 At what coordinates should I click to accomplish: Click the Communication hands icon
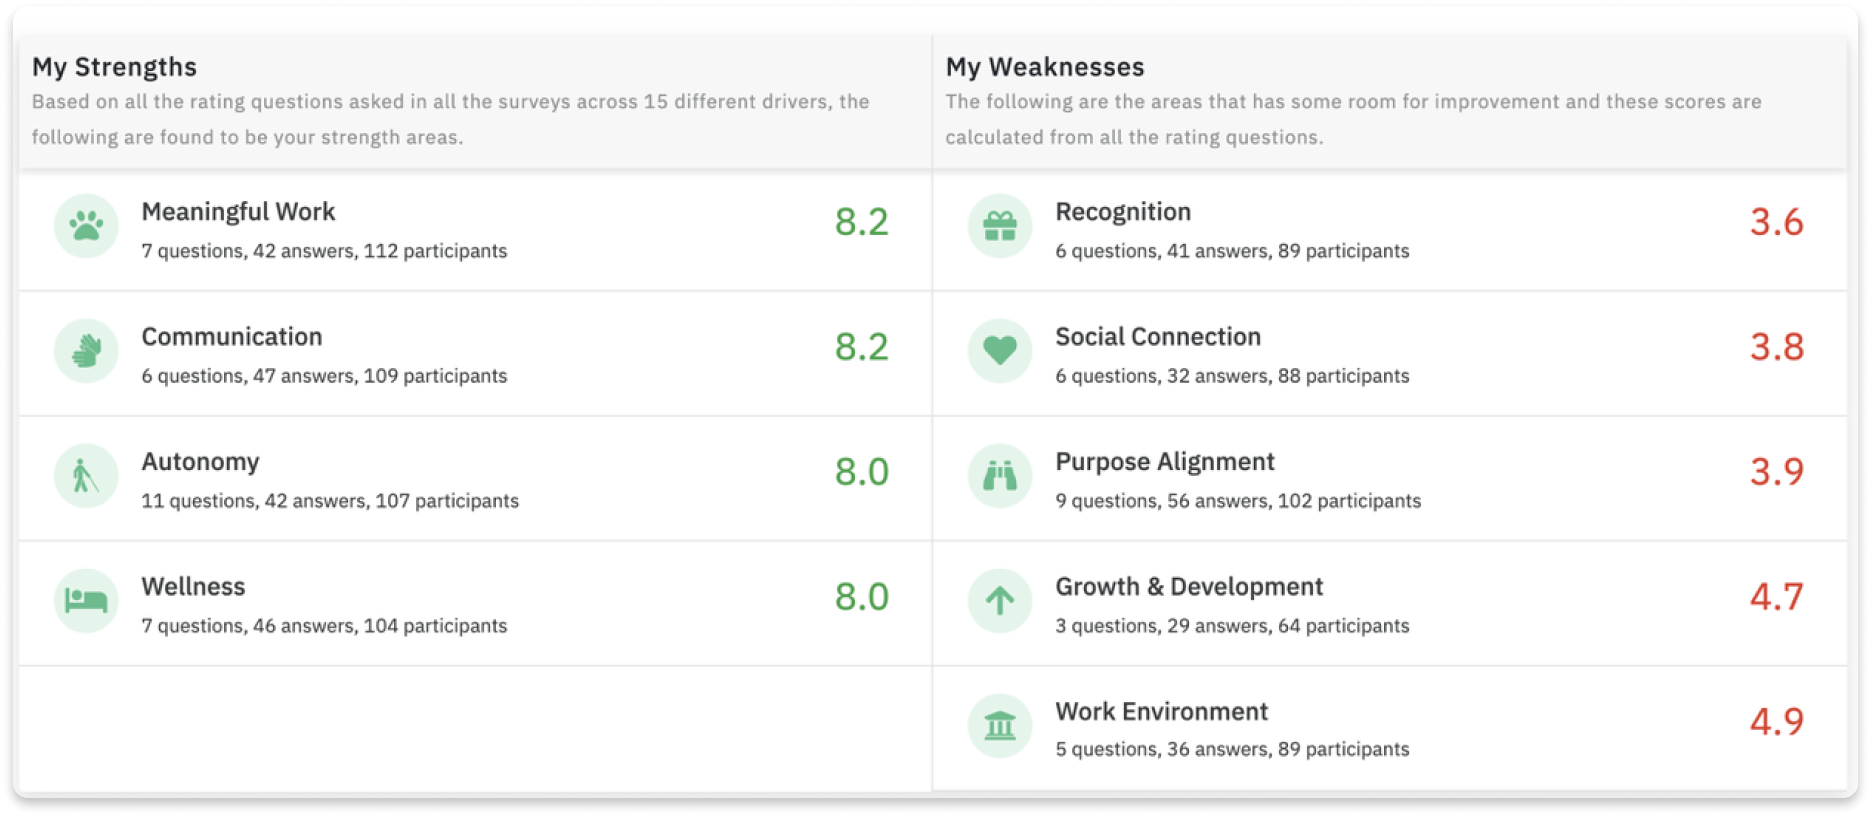[86, 351]
